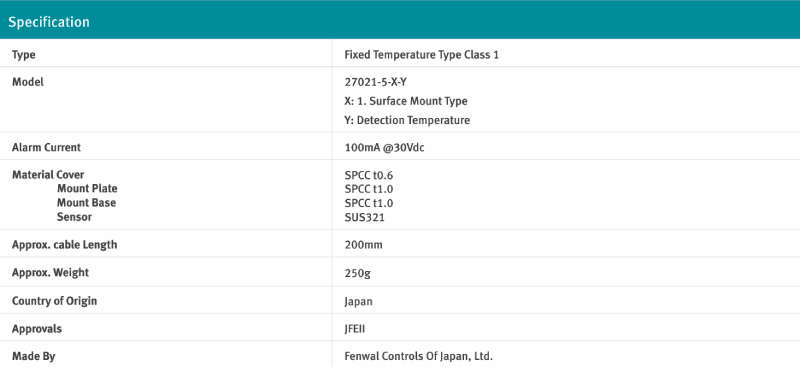
Task: Click the SUS321 sensor material value
Action: pos(365,217)
